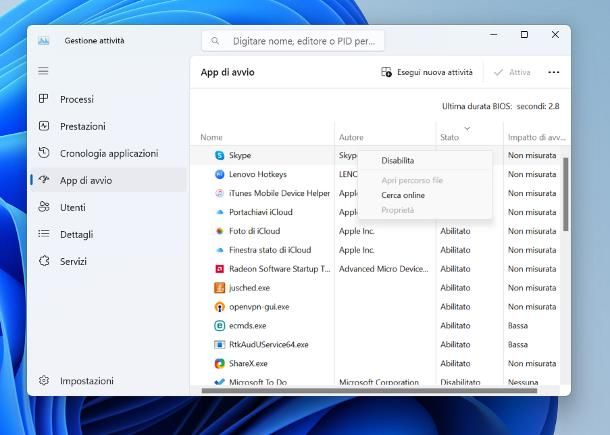The image size is (610, 435).
Task: Click the Processi sidebar icon
Action: click(44, 99)
